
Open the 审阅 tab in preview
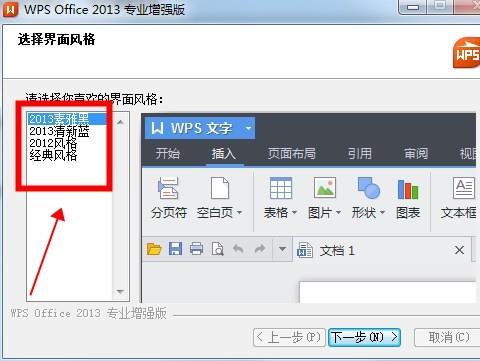coord(416,153)
